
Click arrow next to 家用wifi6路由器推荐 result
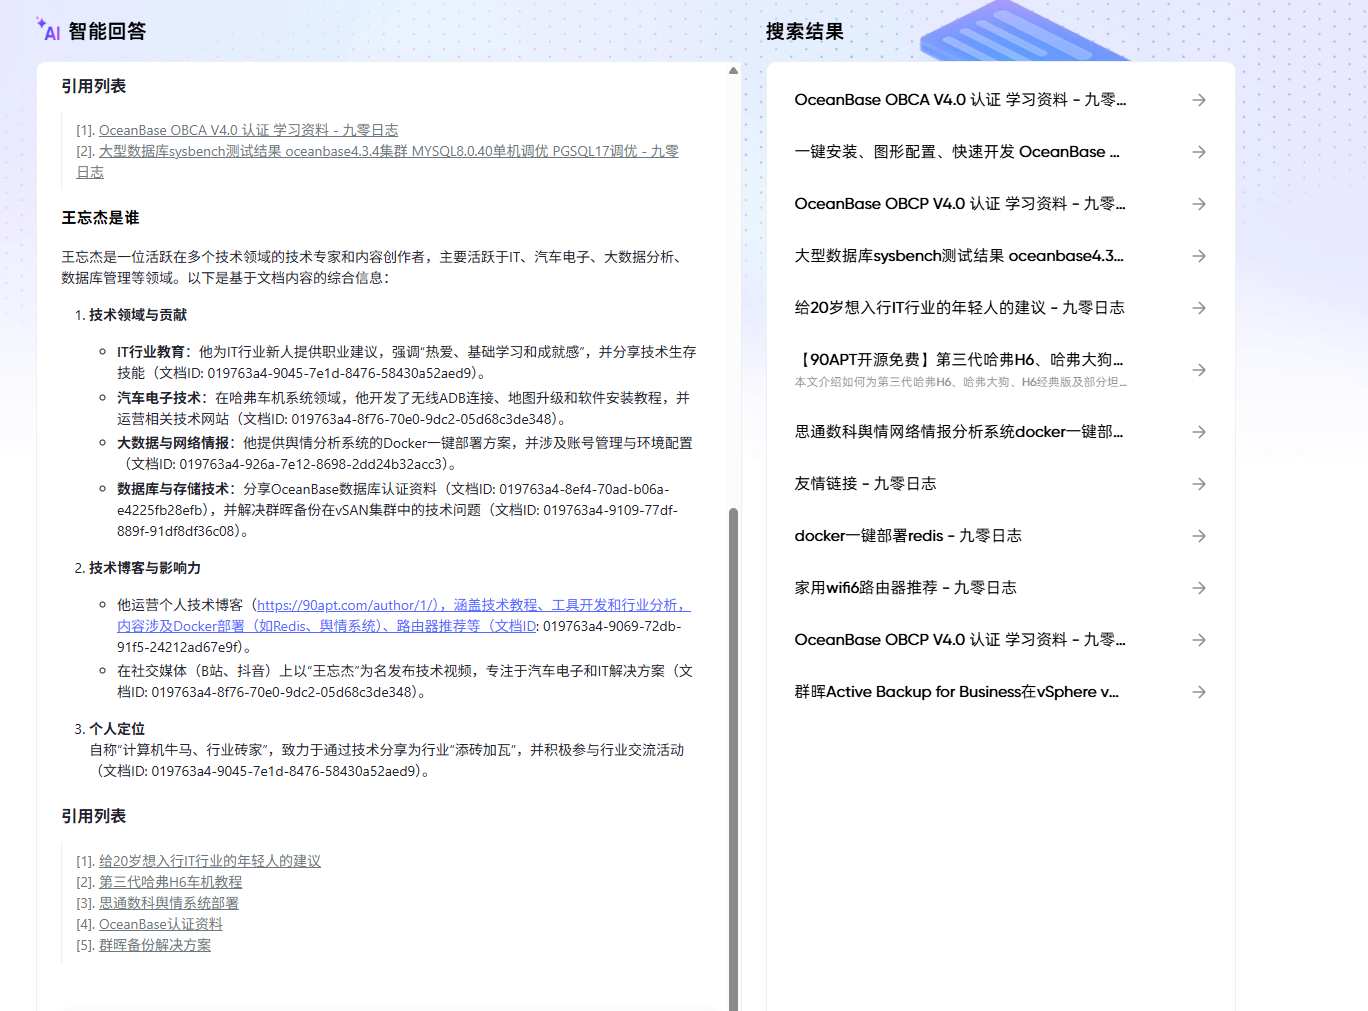tap(1199, 588)
